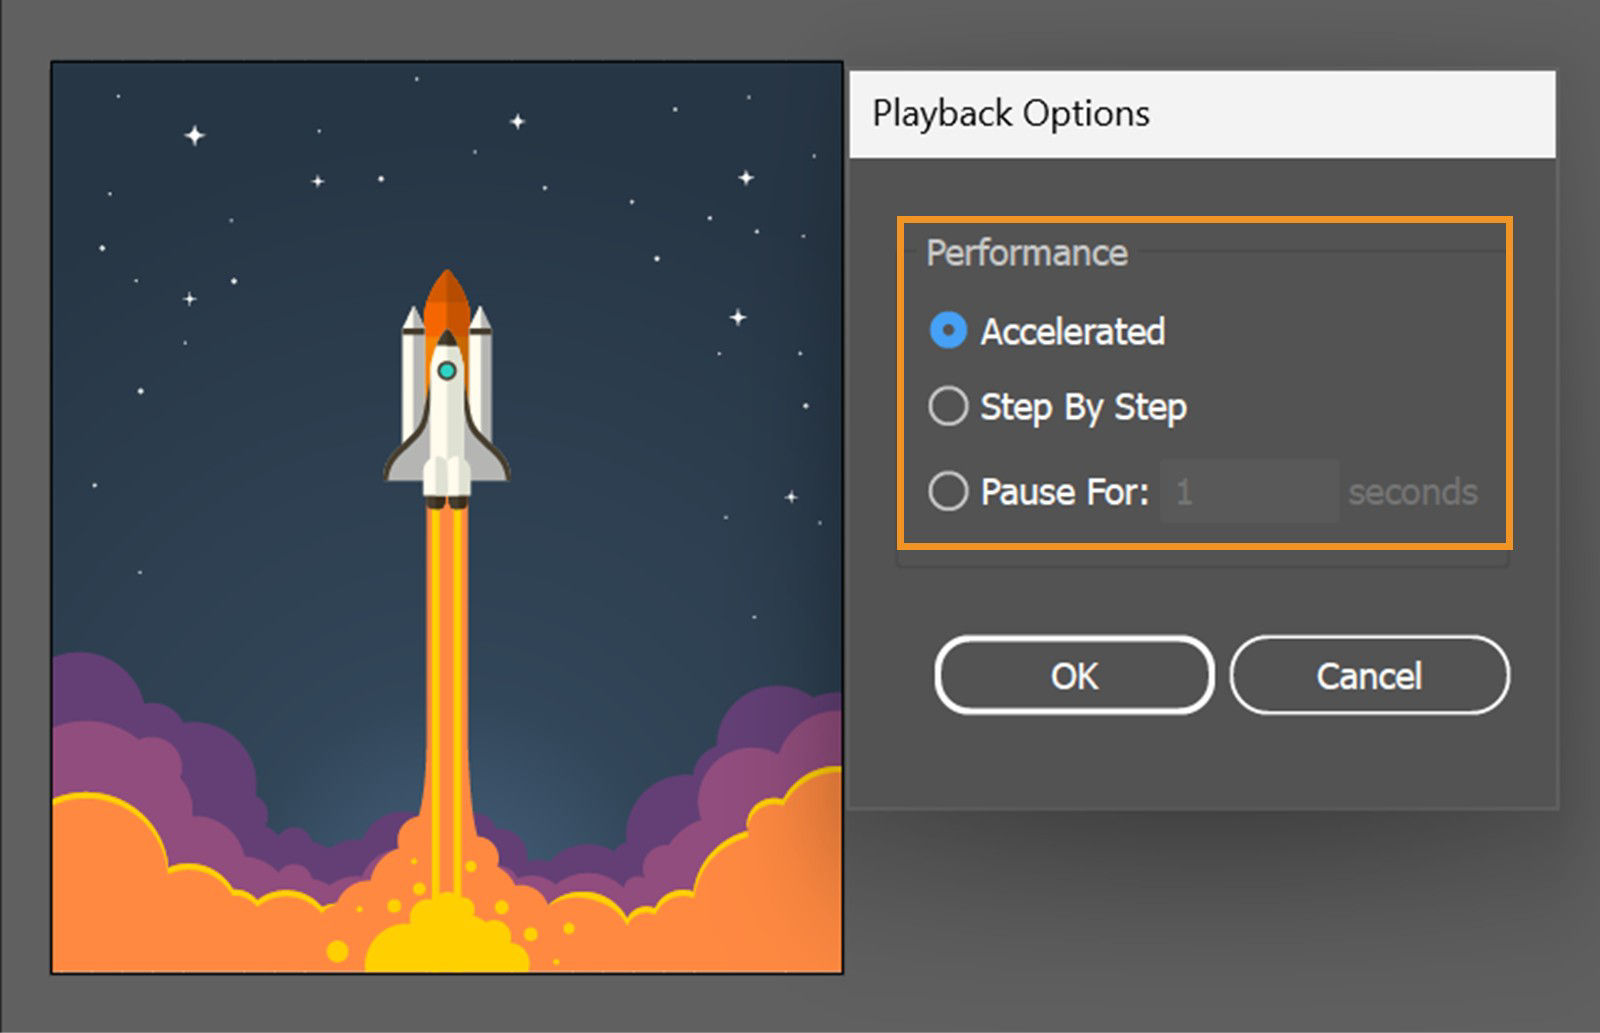Click the seconds text label
This screenshot has width=1600, height=1033.
click(x=1414, y=492)
